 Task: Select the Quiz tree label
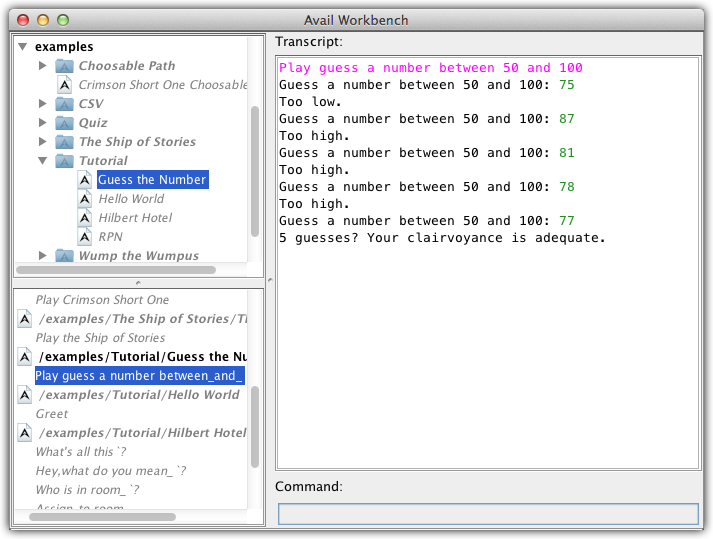[93, 123]
